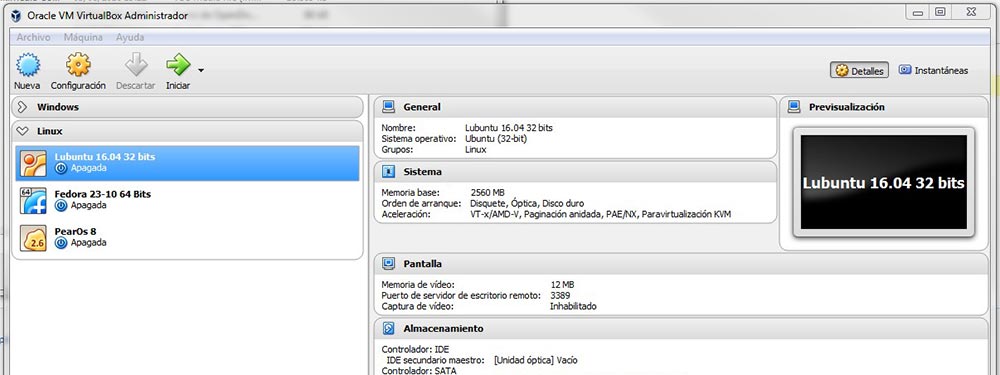Open the Ayuda menu
Screen dimensions: 1000x375
coord(129,38)
